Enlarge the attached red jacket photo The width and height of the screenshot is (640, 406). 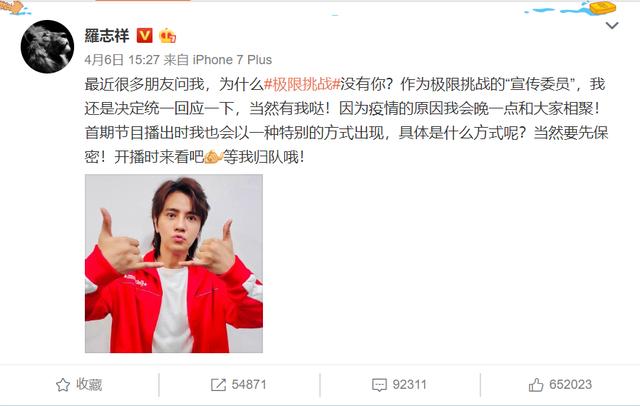(x=174, y=264)
